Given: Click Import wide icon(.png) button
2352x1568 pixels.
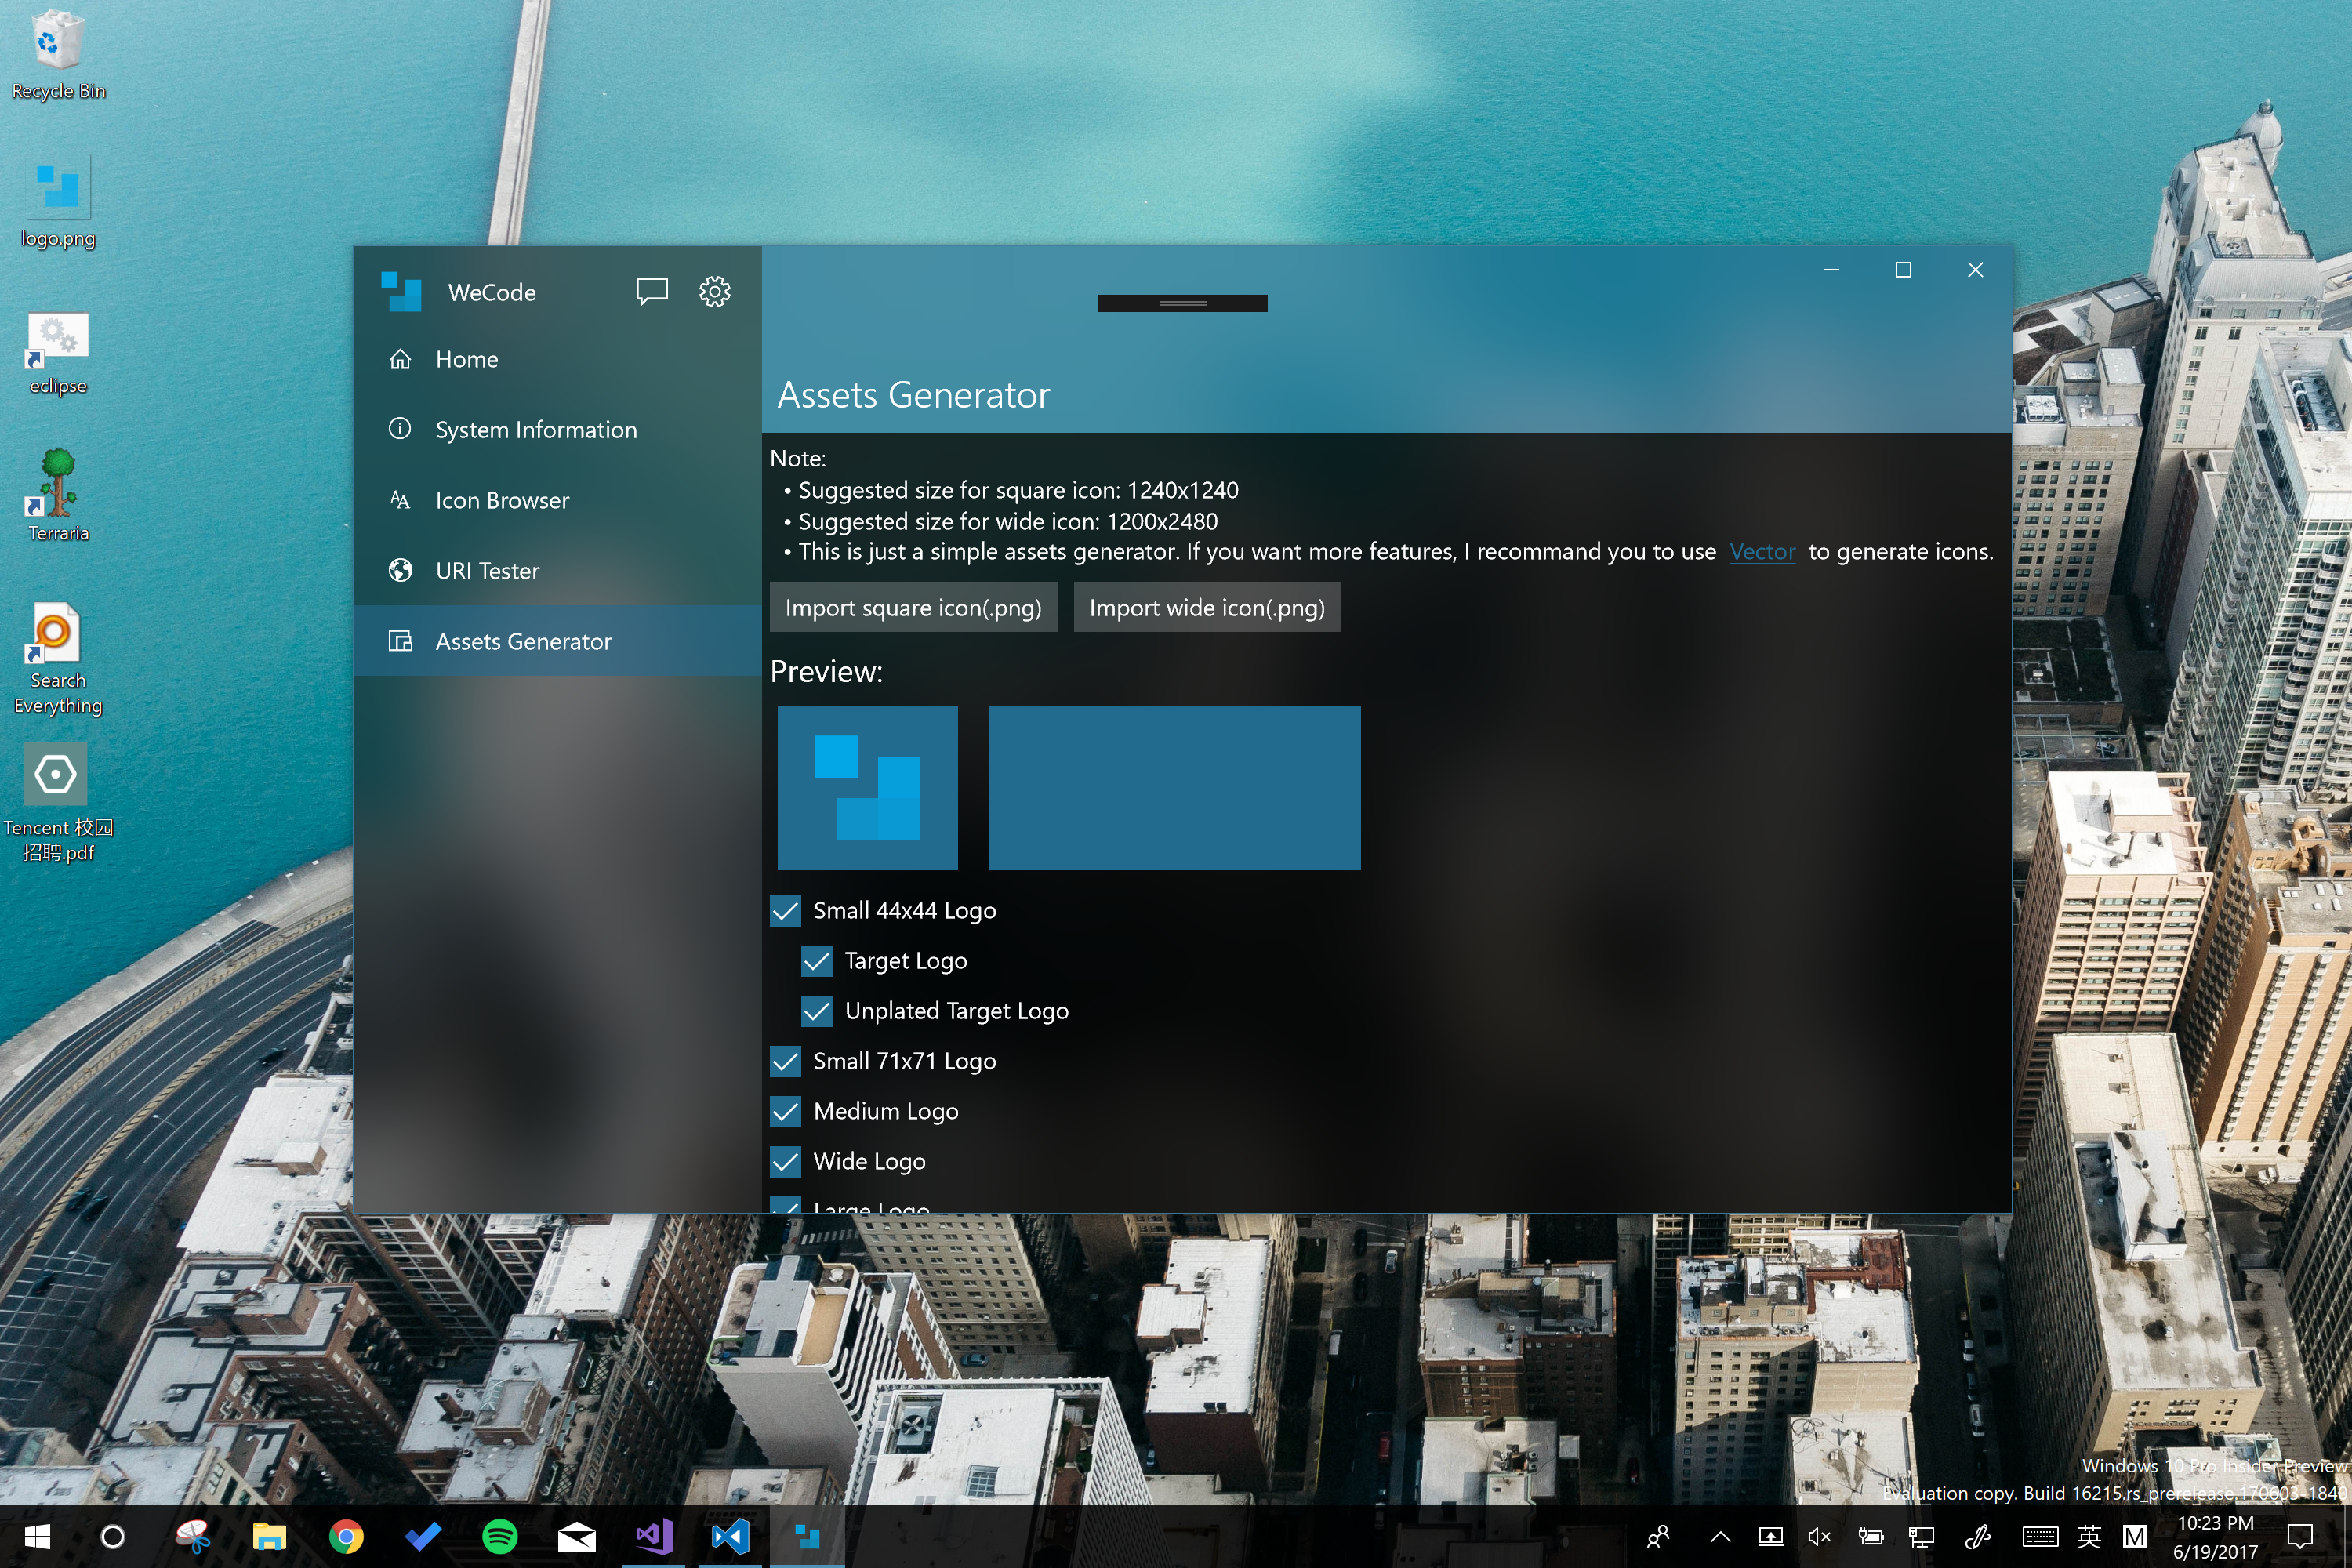Looking at the screenshot, I should (1207, 607).
